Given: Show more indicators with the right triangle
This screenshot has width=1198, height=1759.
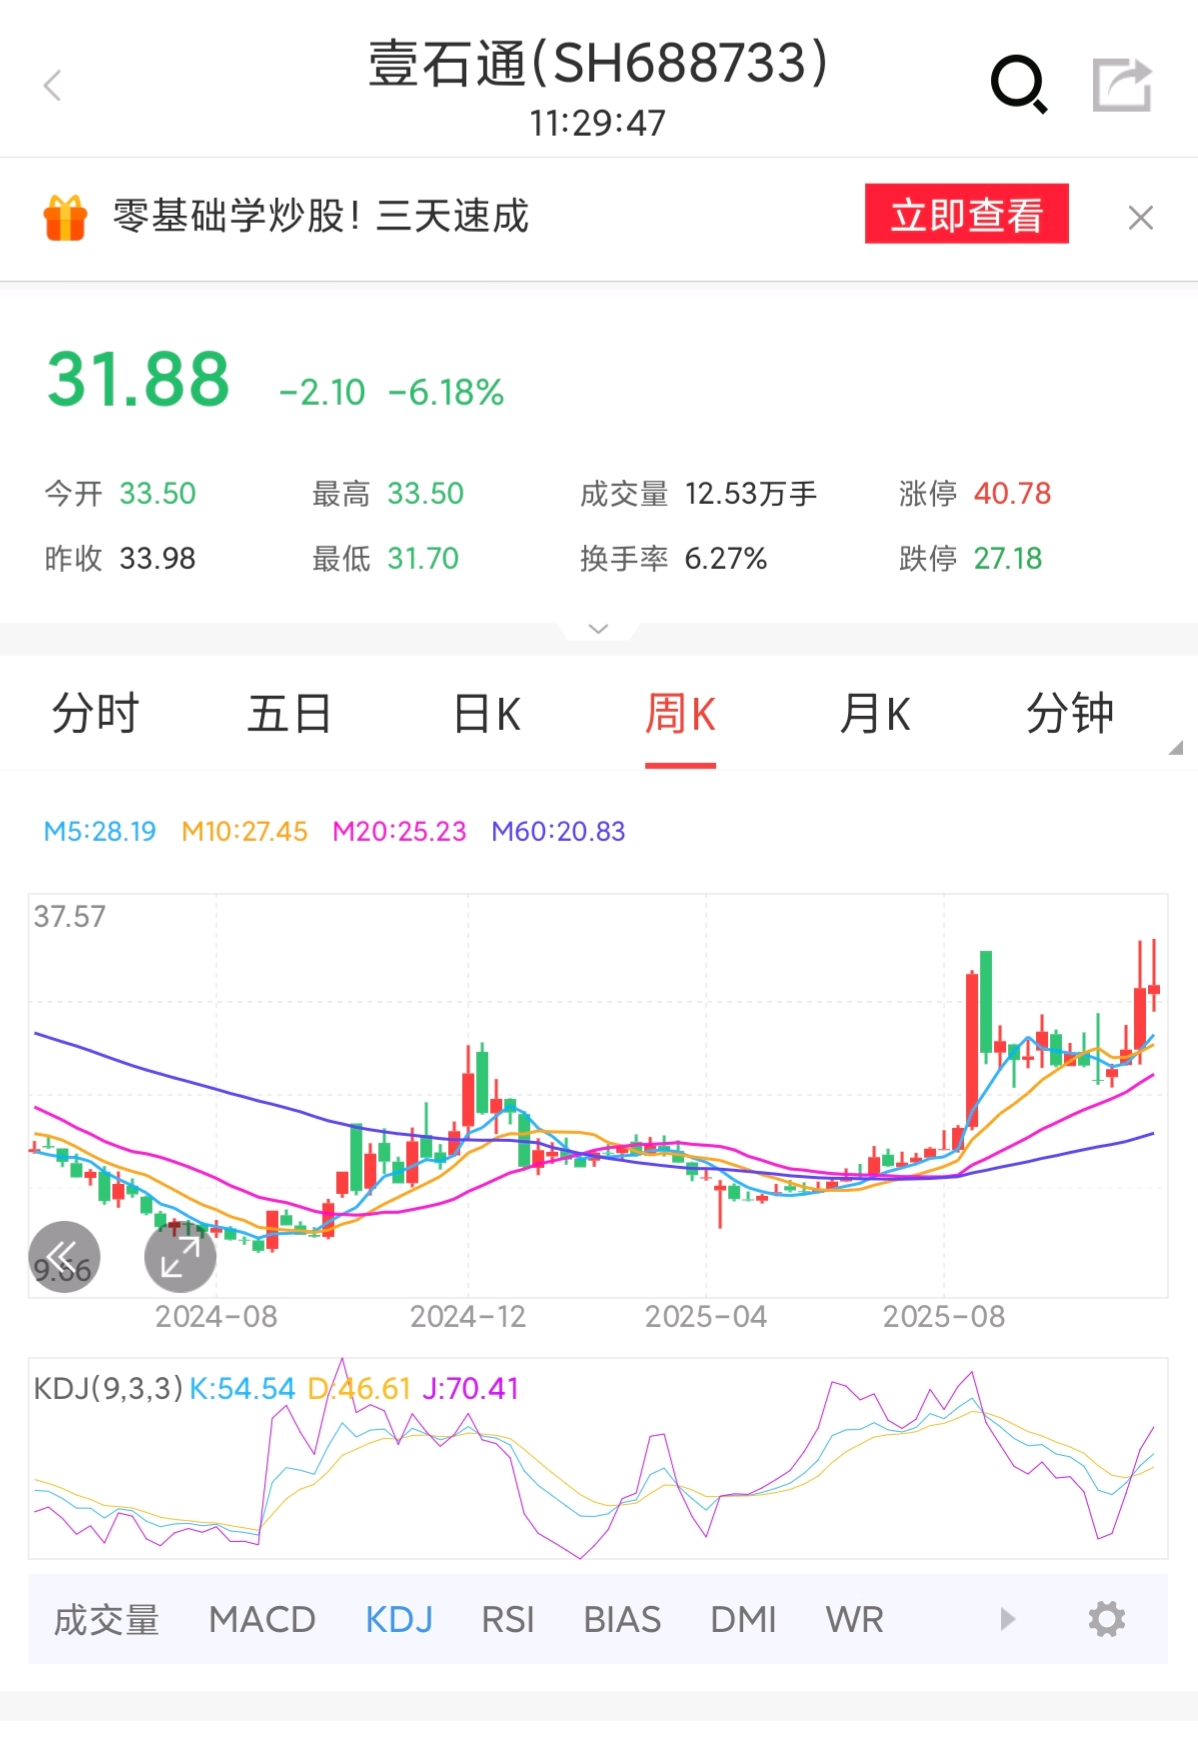Looking at the screenshot, I should pyautogui.click(x=1007, y=1619).
